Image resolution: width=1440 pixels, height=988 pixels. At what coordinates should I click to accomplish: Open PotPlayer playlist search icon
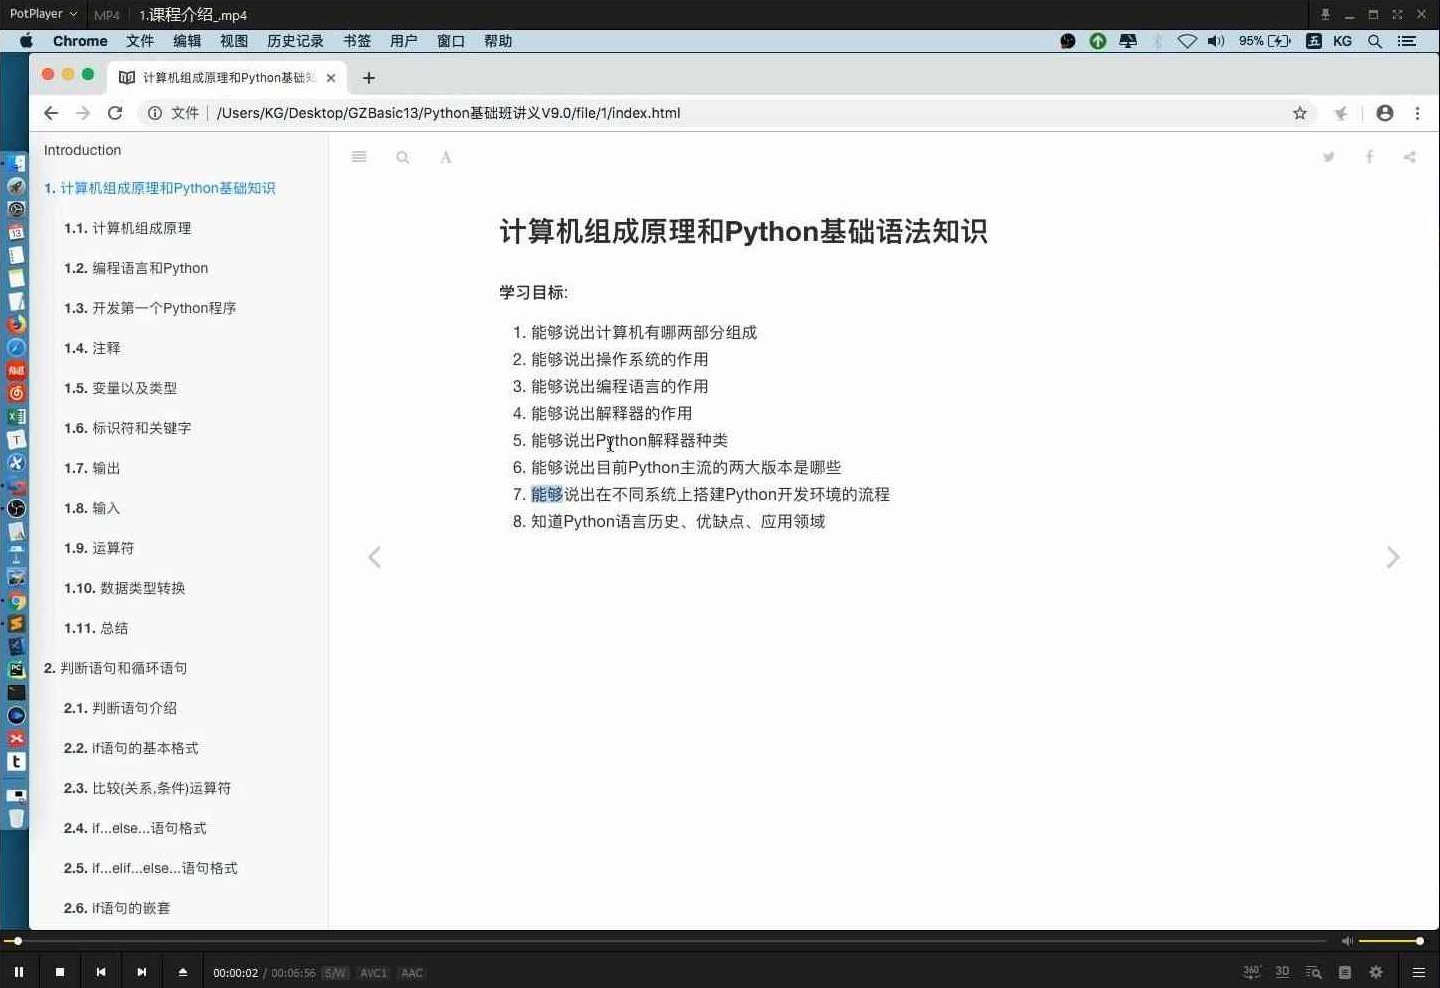tap(1313, 971)
